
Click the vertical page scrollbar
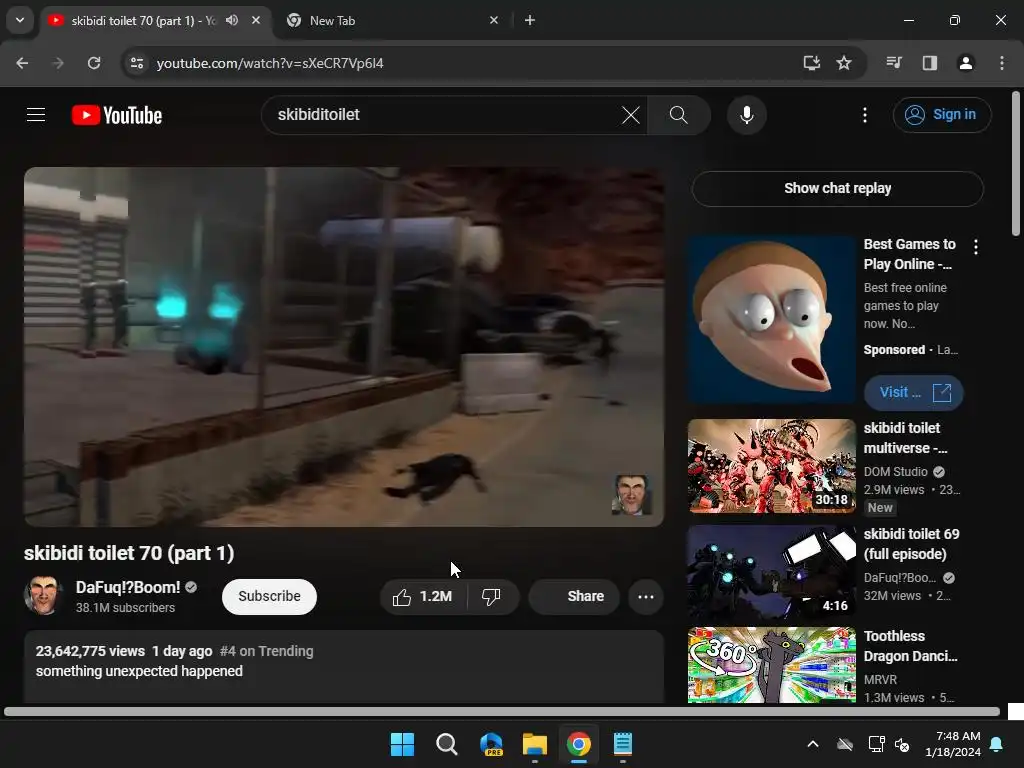(x=1016, y=163)
